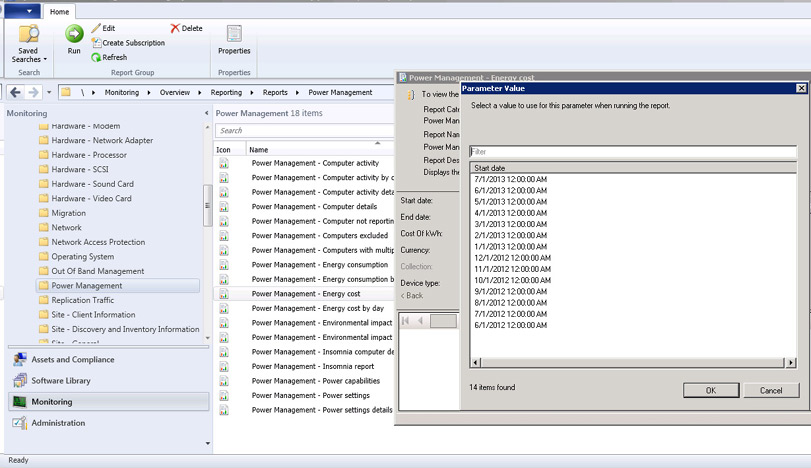Click the Assets and Compliance workspace icon

pos(20,359)
